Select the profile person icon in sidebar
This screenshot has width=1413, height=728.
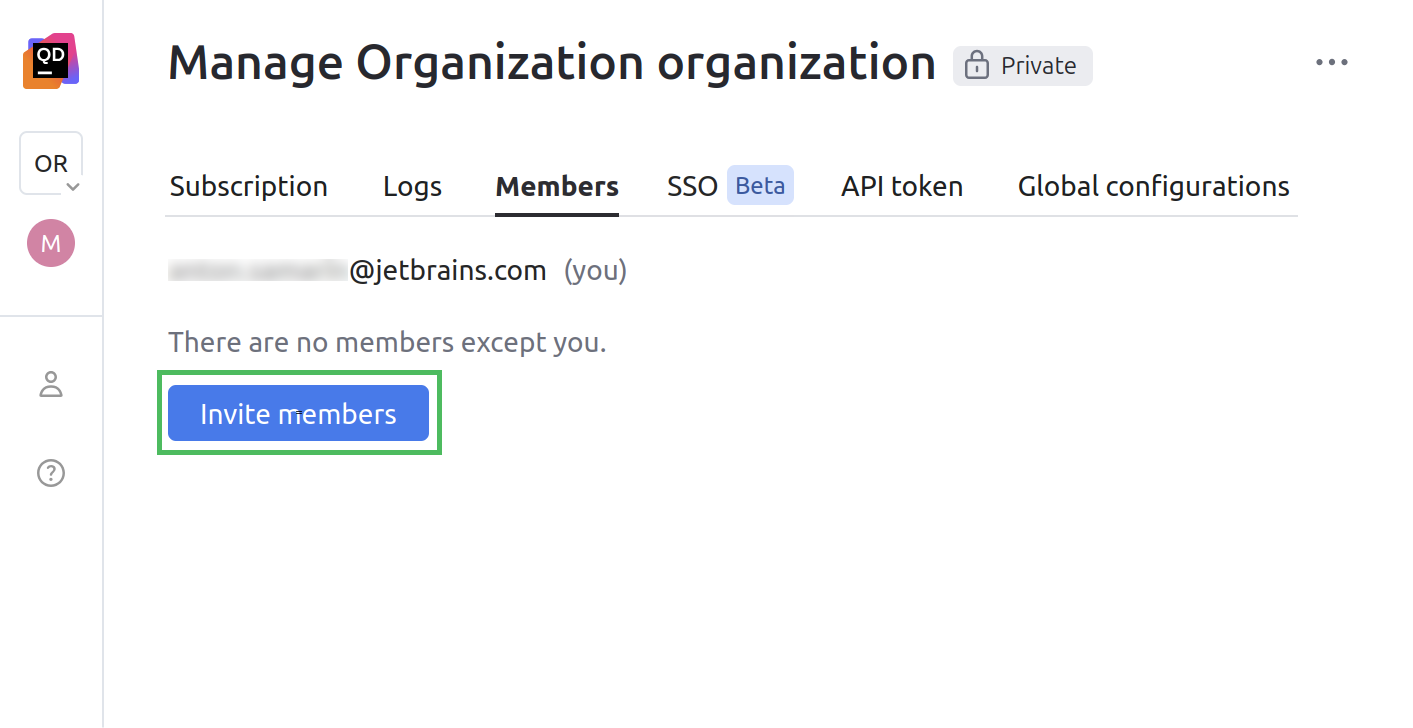[x=51, y=384]
